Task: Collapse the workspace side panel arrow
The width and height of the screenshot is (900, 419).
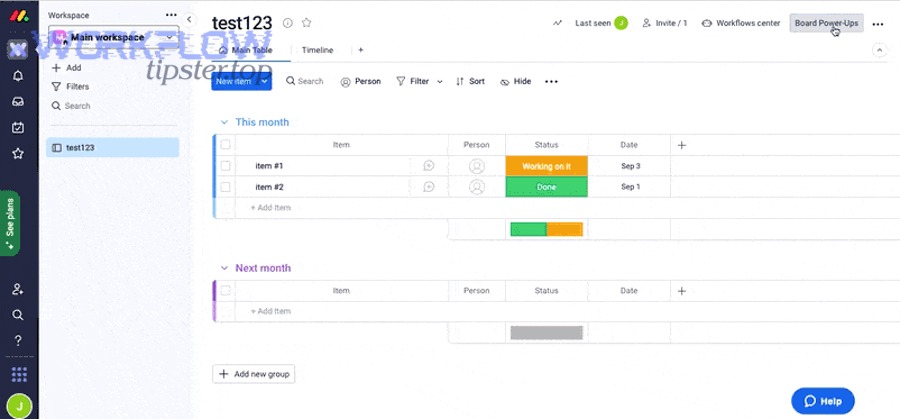Action: pos(189,20)
